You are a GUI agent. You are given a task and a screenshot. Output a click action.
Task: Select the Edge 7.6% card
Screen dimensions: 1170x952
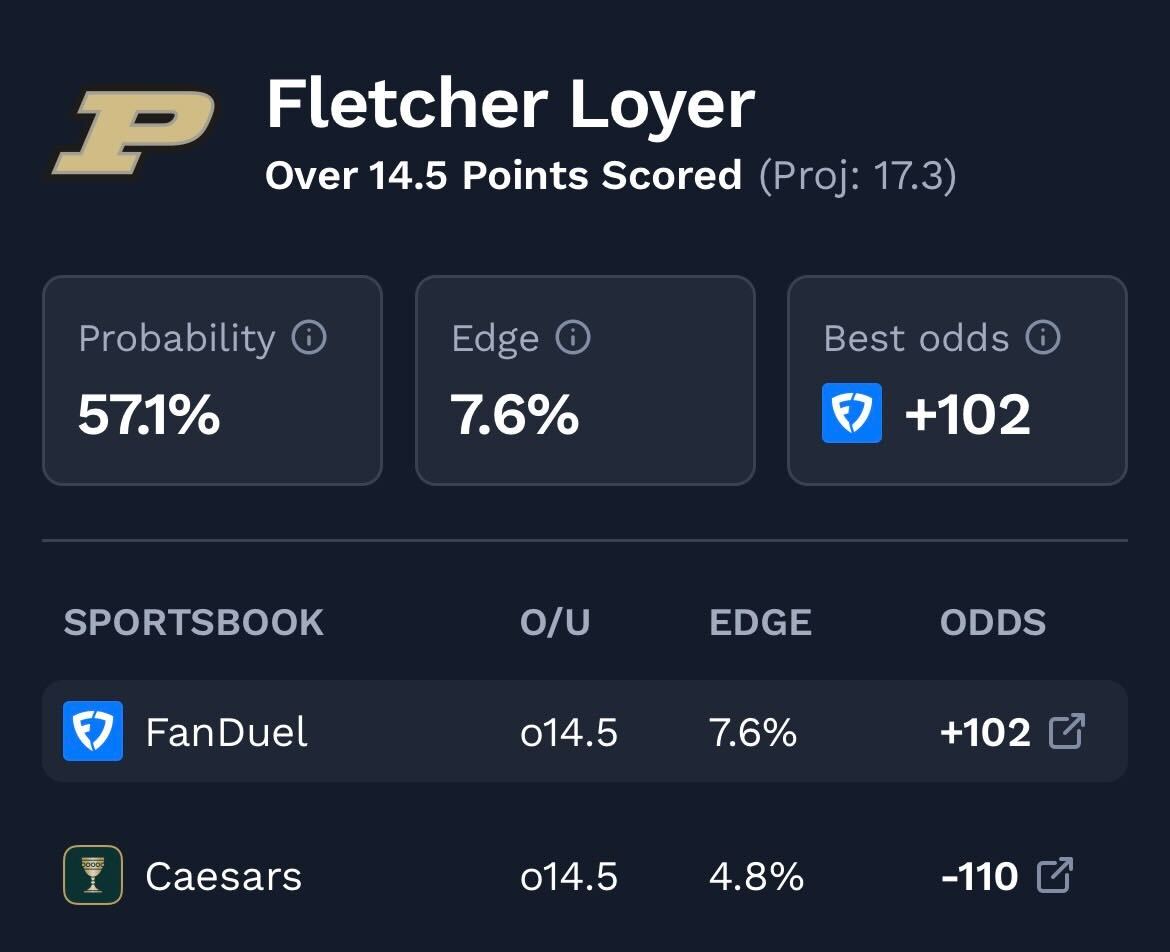(585, 381)
